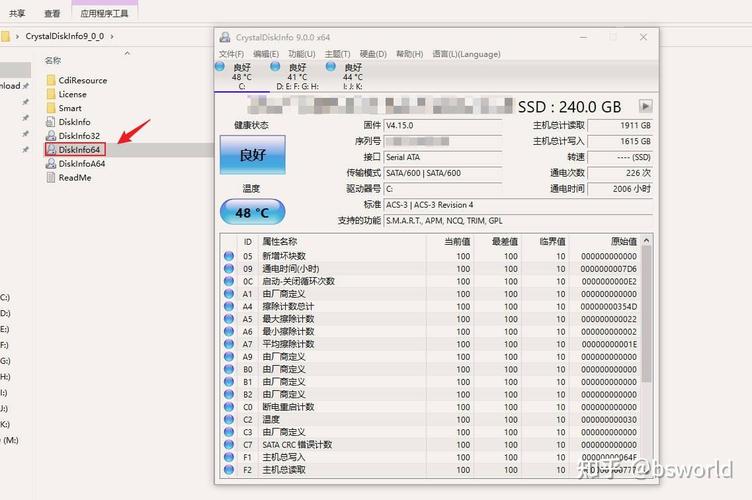Image resolution: width=752 pixels, height=500 pixels.
Task: Open the 编辑(E) menu
Action: click(x=266, y=54)
